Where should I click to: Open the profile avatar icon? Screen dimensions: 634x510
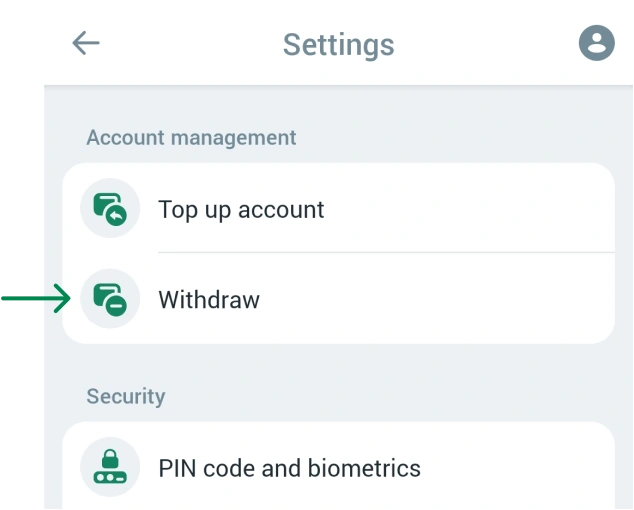pyautogui.click(x=597, y=43)
